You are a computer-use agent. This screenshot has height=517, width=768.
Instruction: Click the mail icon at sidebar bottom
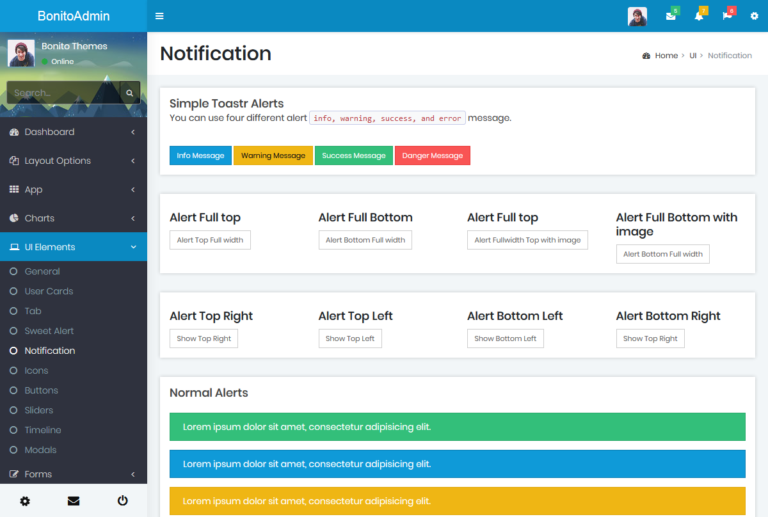click(73, 500)
